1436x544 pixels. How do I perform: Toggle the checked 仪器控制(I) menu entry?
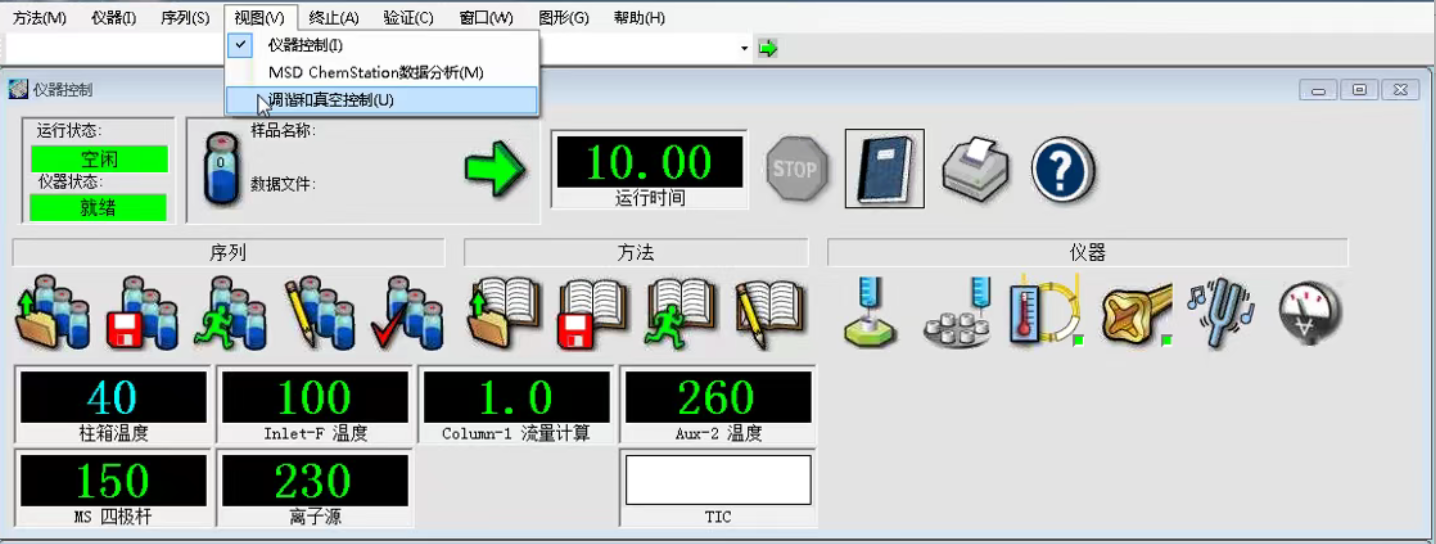[305, 45]
